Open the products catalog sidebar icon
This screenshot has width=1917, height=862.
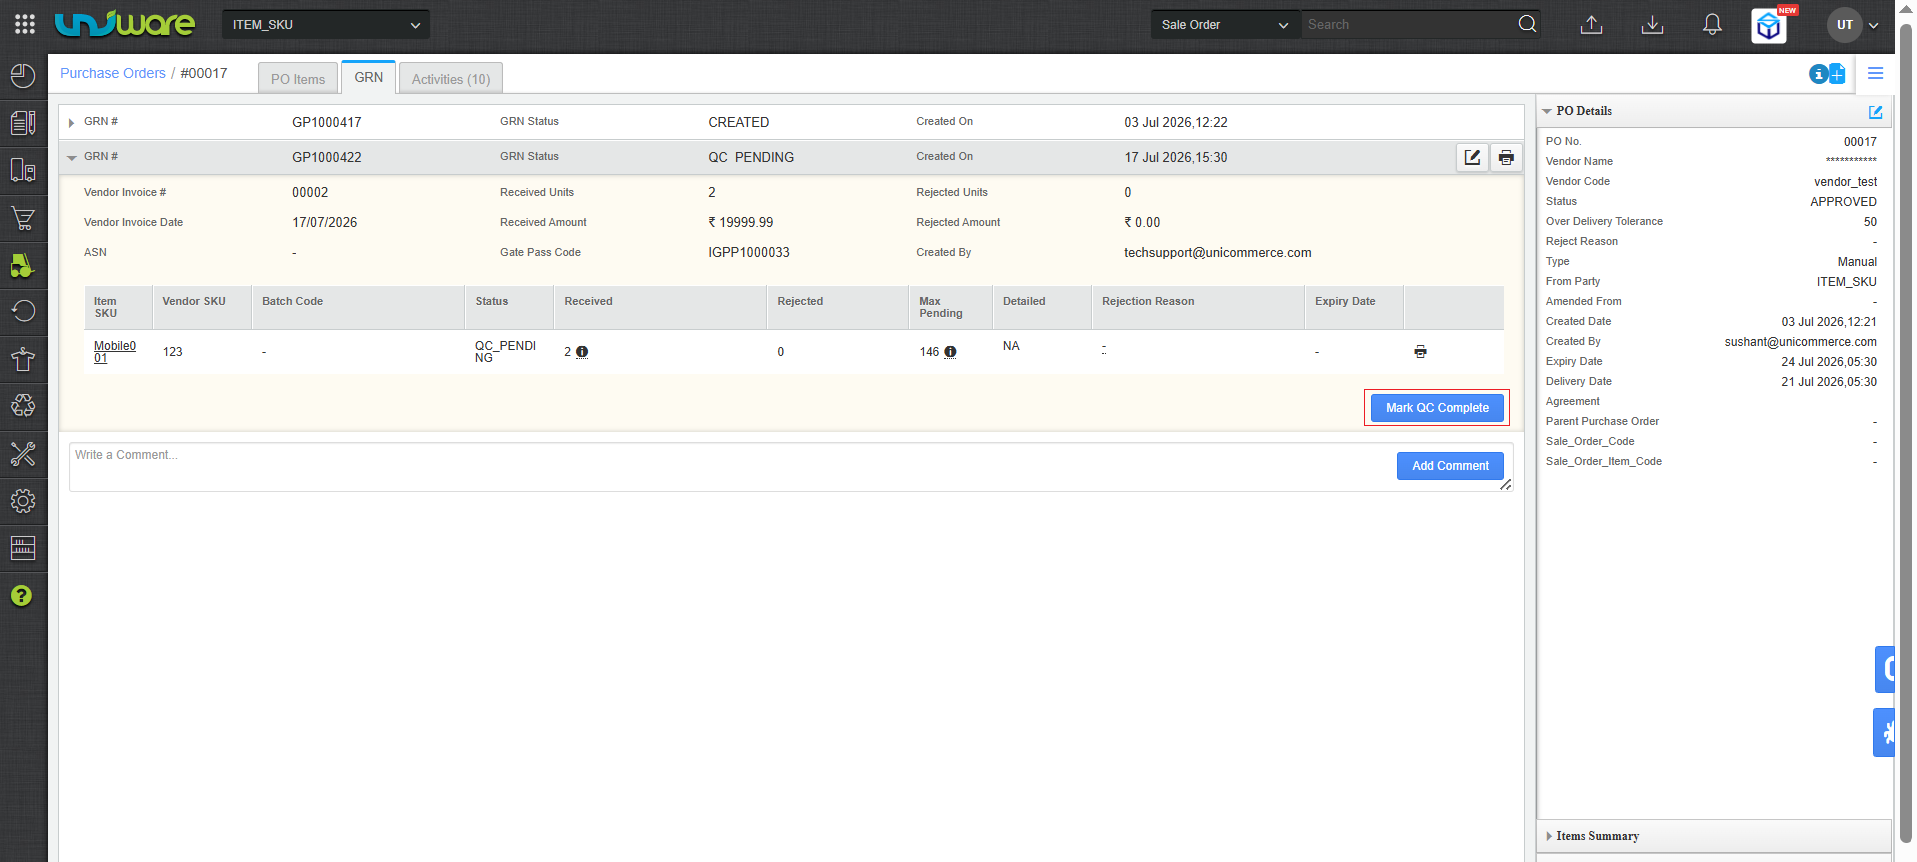23,170
